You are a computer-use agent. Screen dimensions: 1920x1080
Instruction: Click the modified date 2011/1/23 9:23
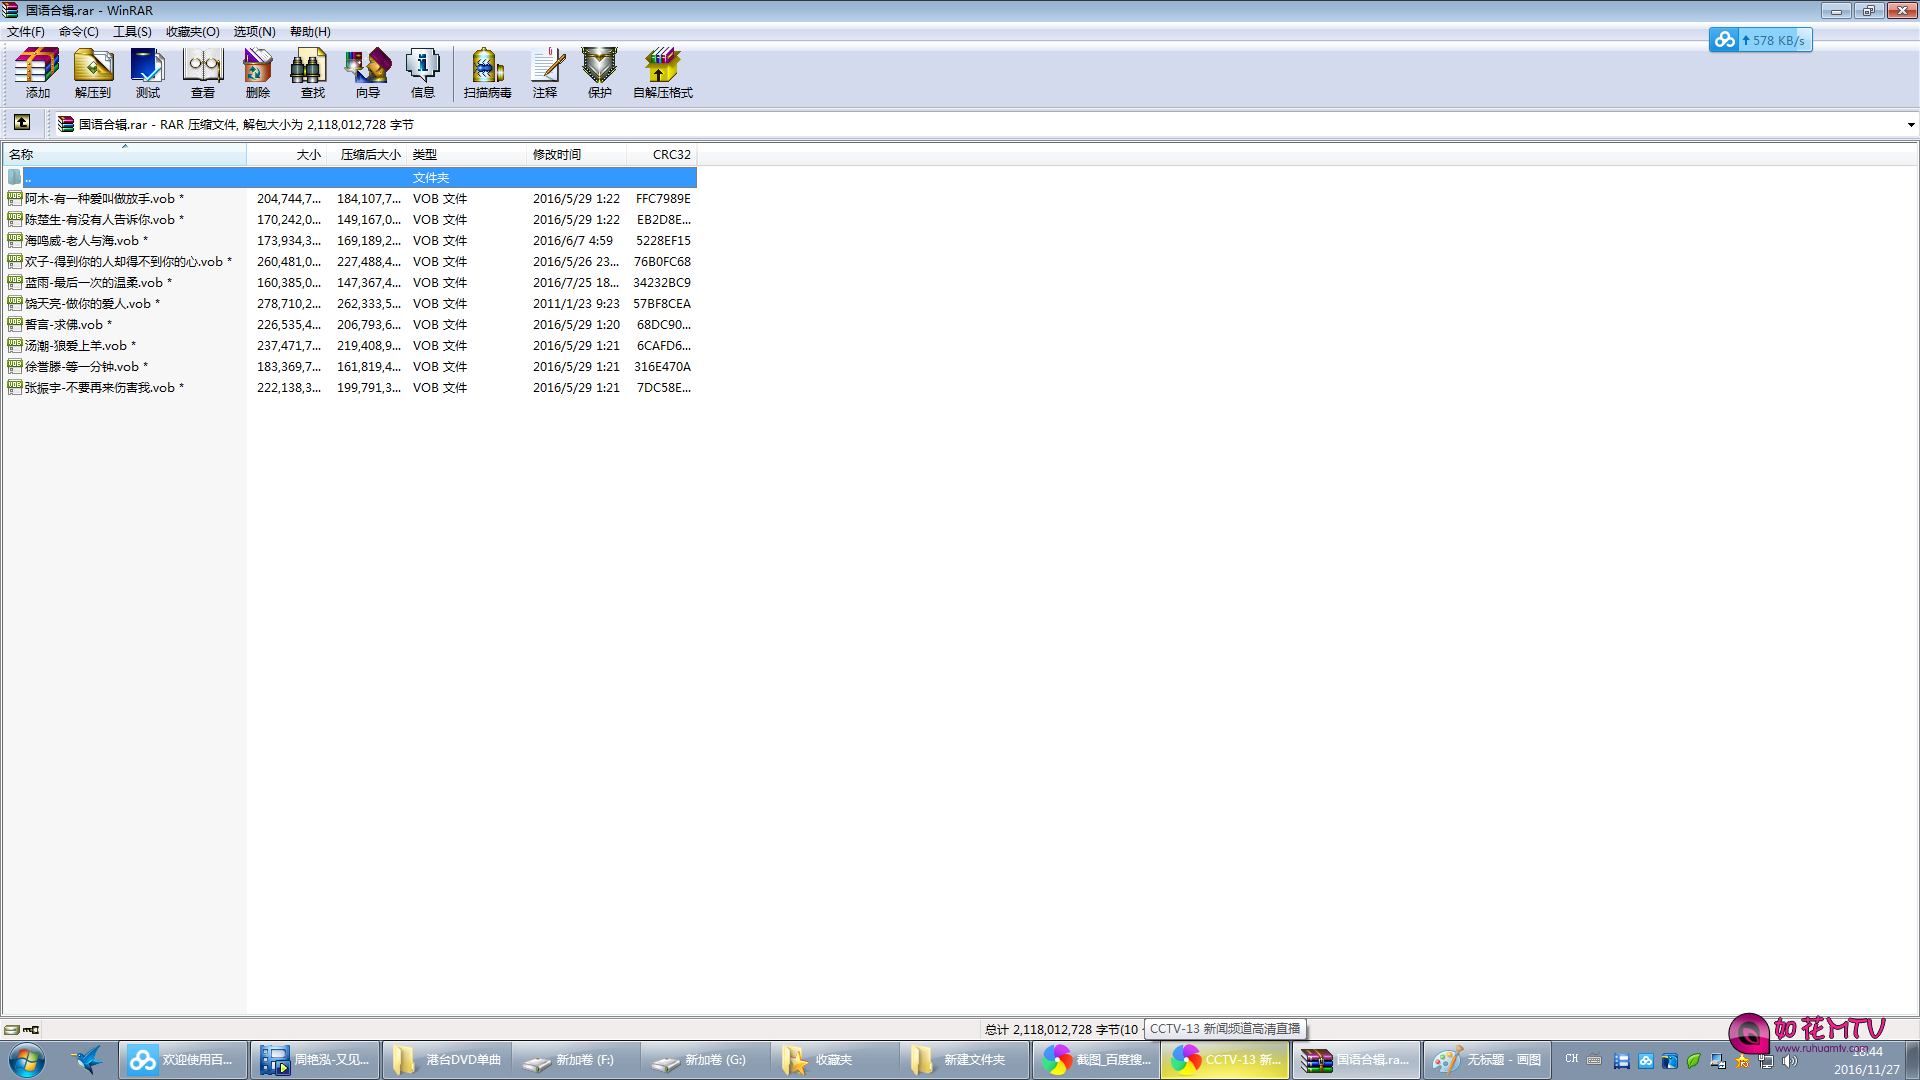(x=576, y=304)
